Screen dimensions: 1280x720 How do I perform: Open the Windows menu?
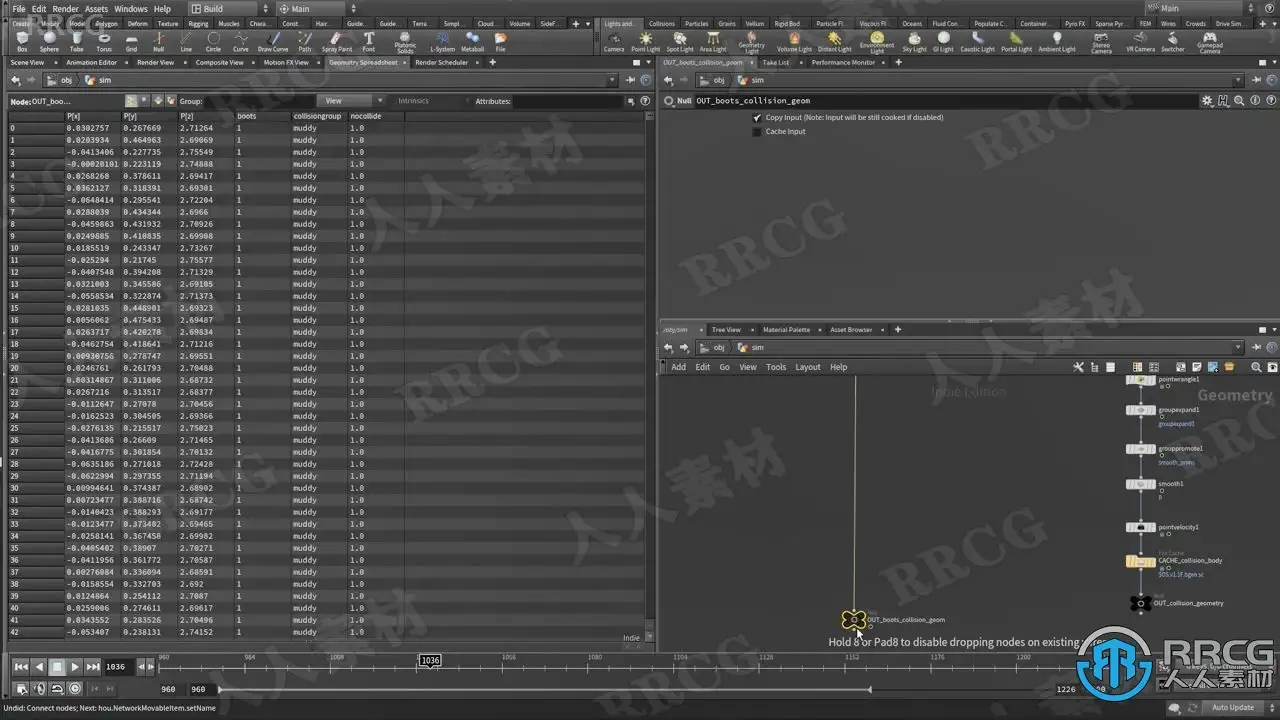pyautogui.click(x=131, y=9)
